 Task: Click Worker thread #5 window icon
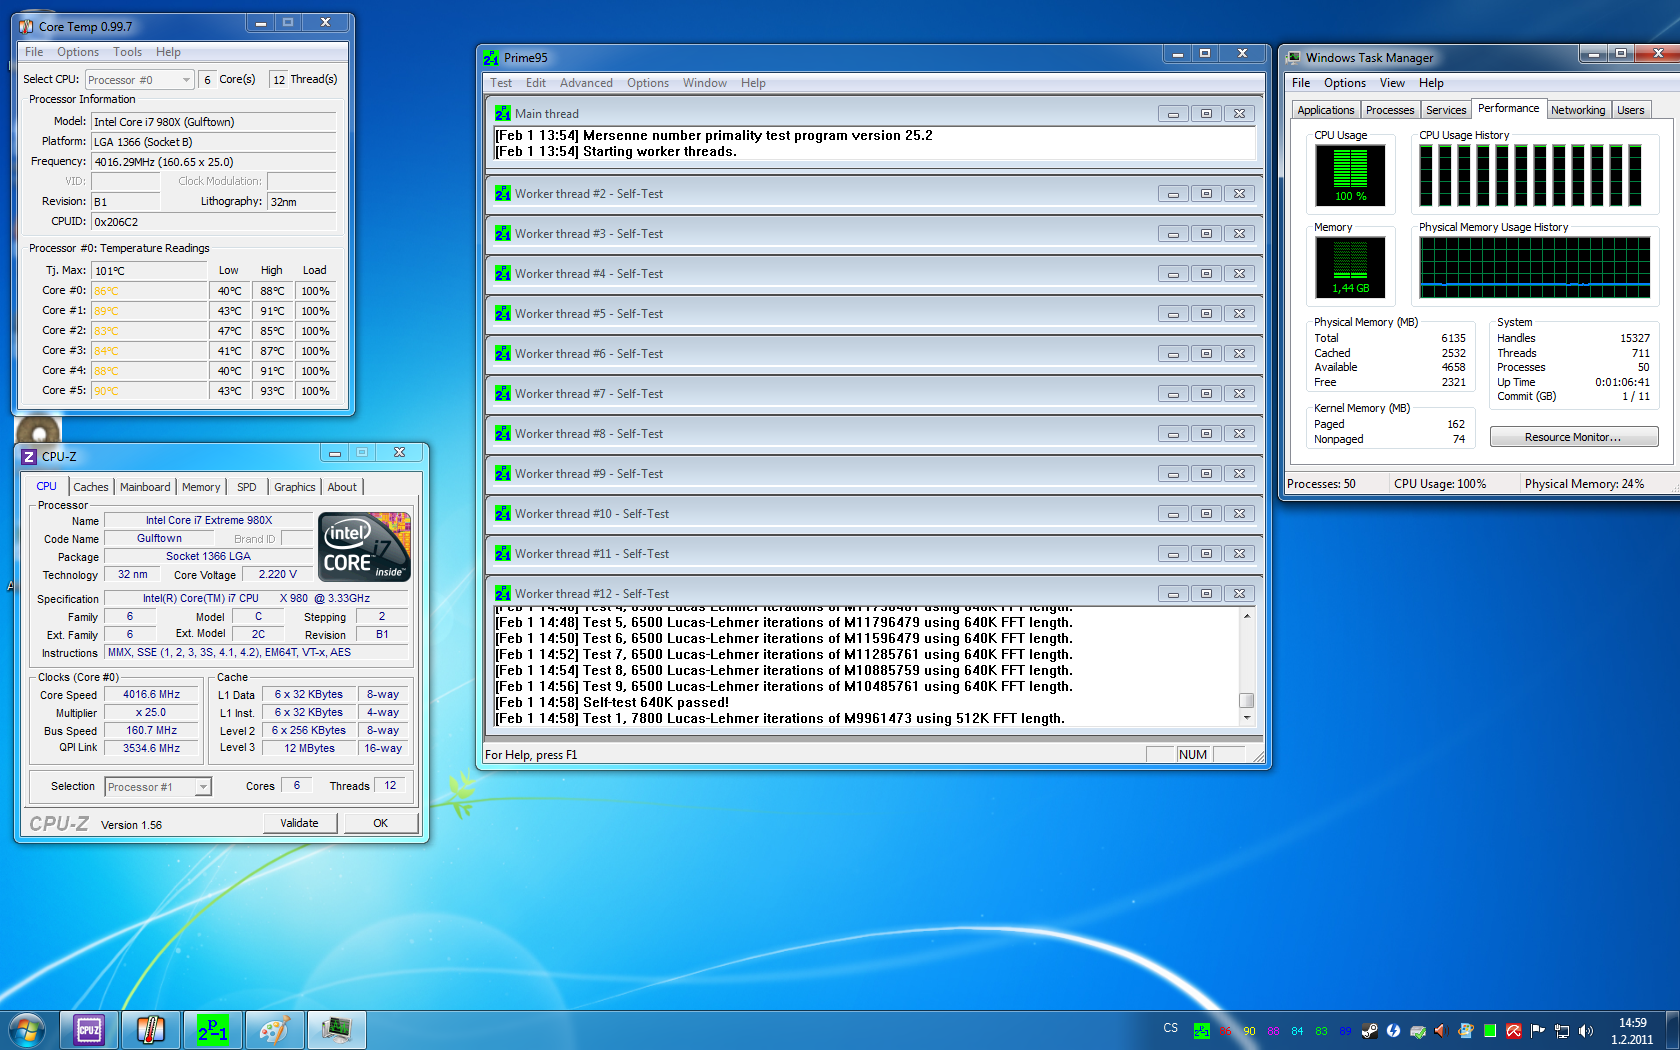pyautogui.click(x=503, y=313)
